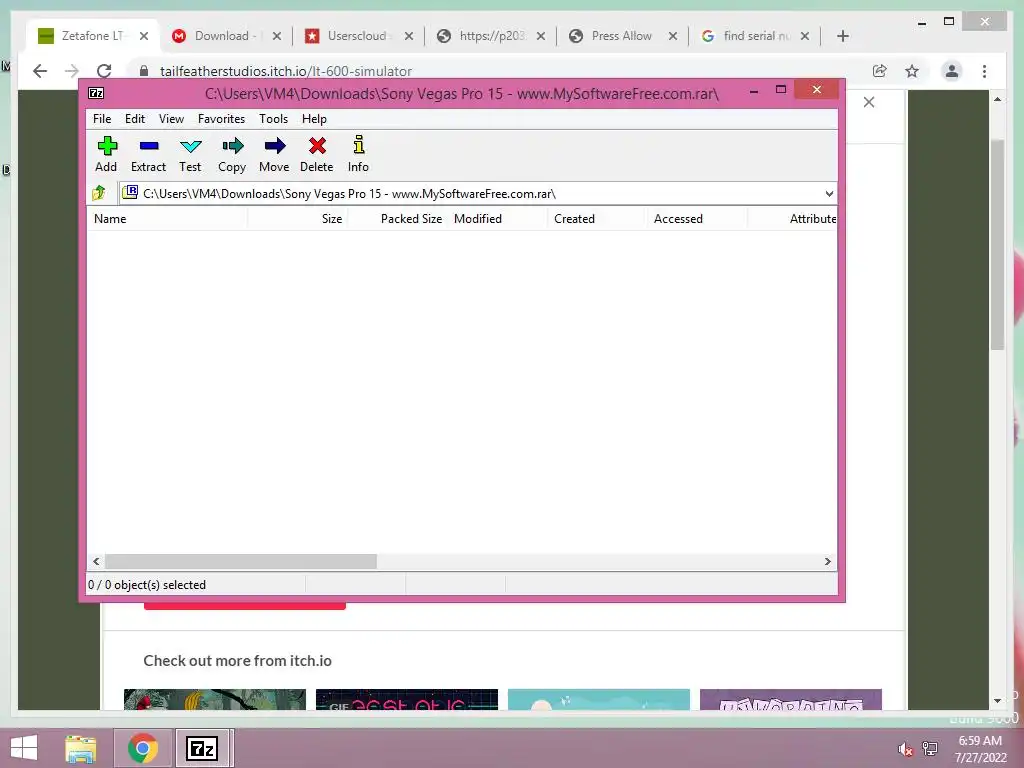Expand the 7-Zip address path dropdown
The image size is (1024, 768).
(829, 194)
